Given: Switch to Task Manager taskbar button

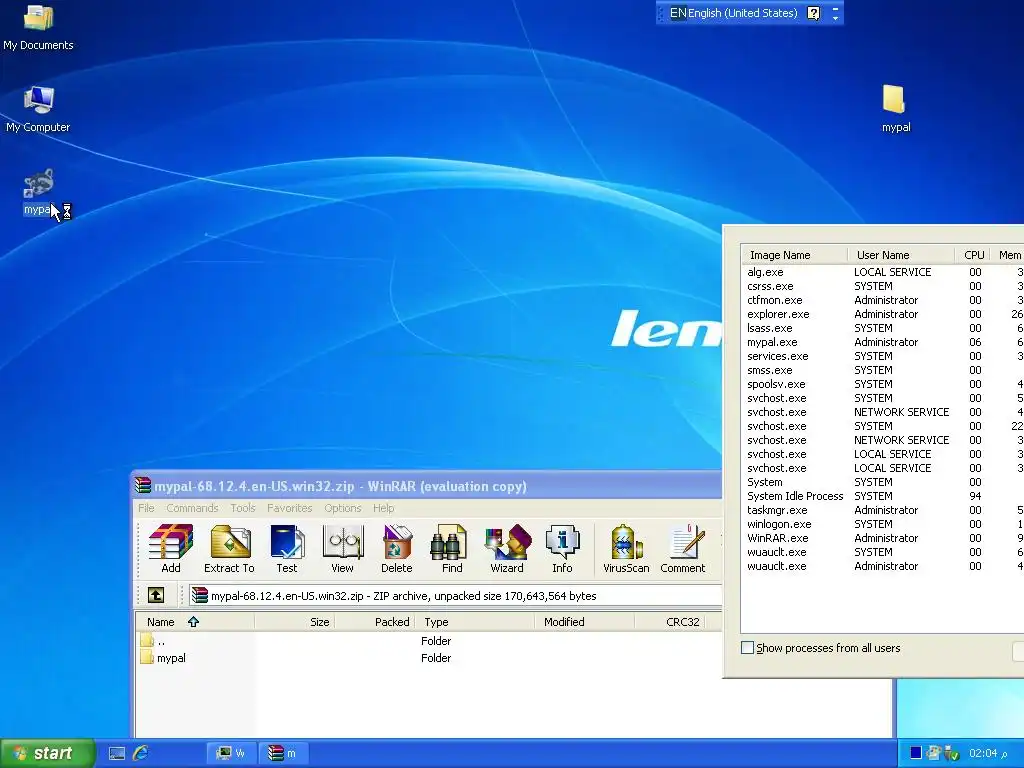Looking at the screenshot, I should (231, 753).
